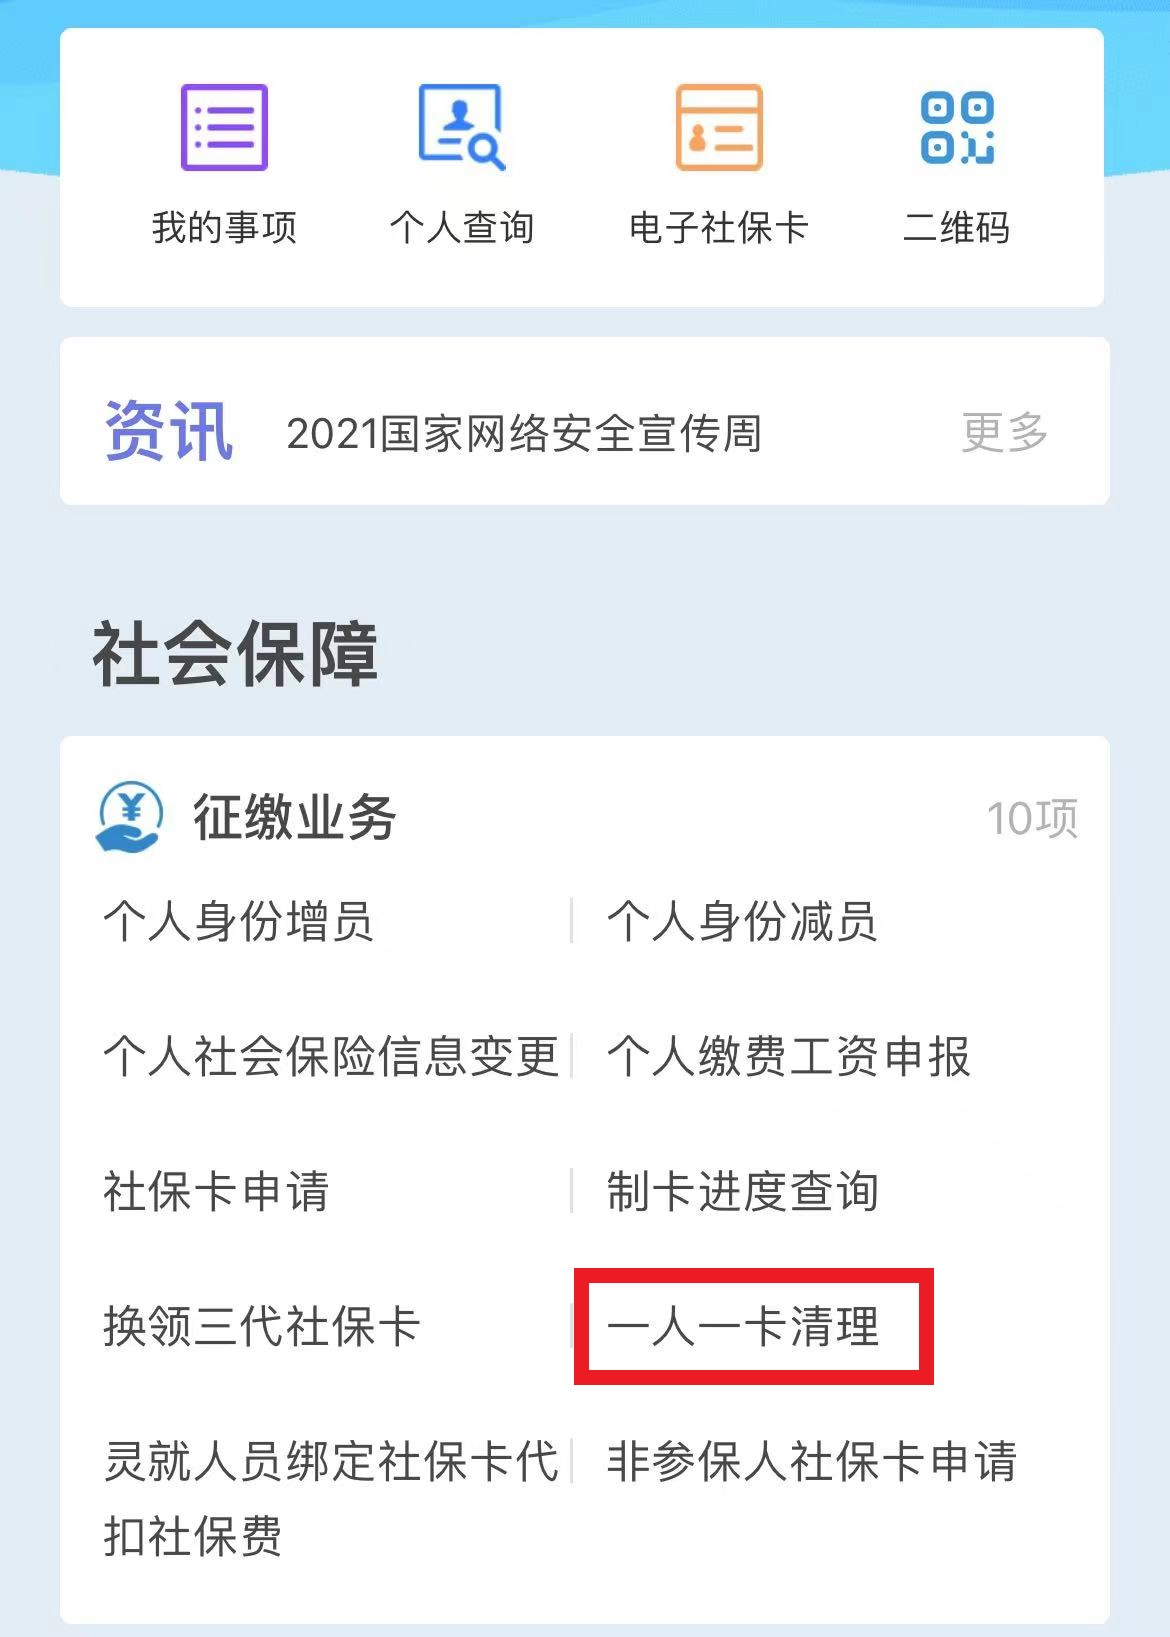Screen dimensions: 1170x1637
Task: Select 个人身份减员
Action: coord(742,921)
